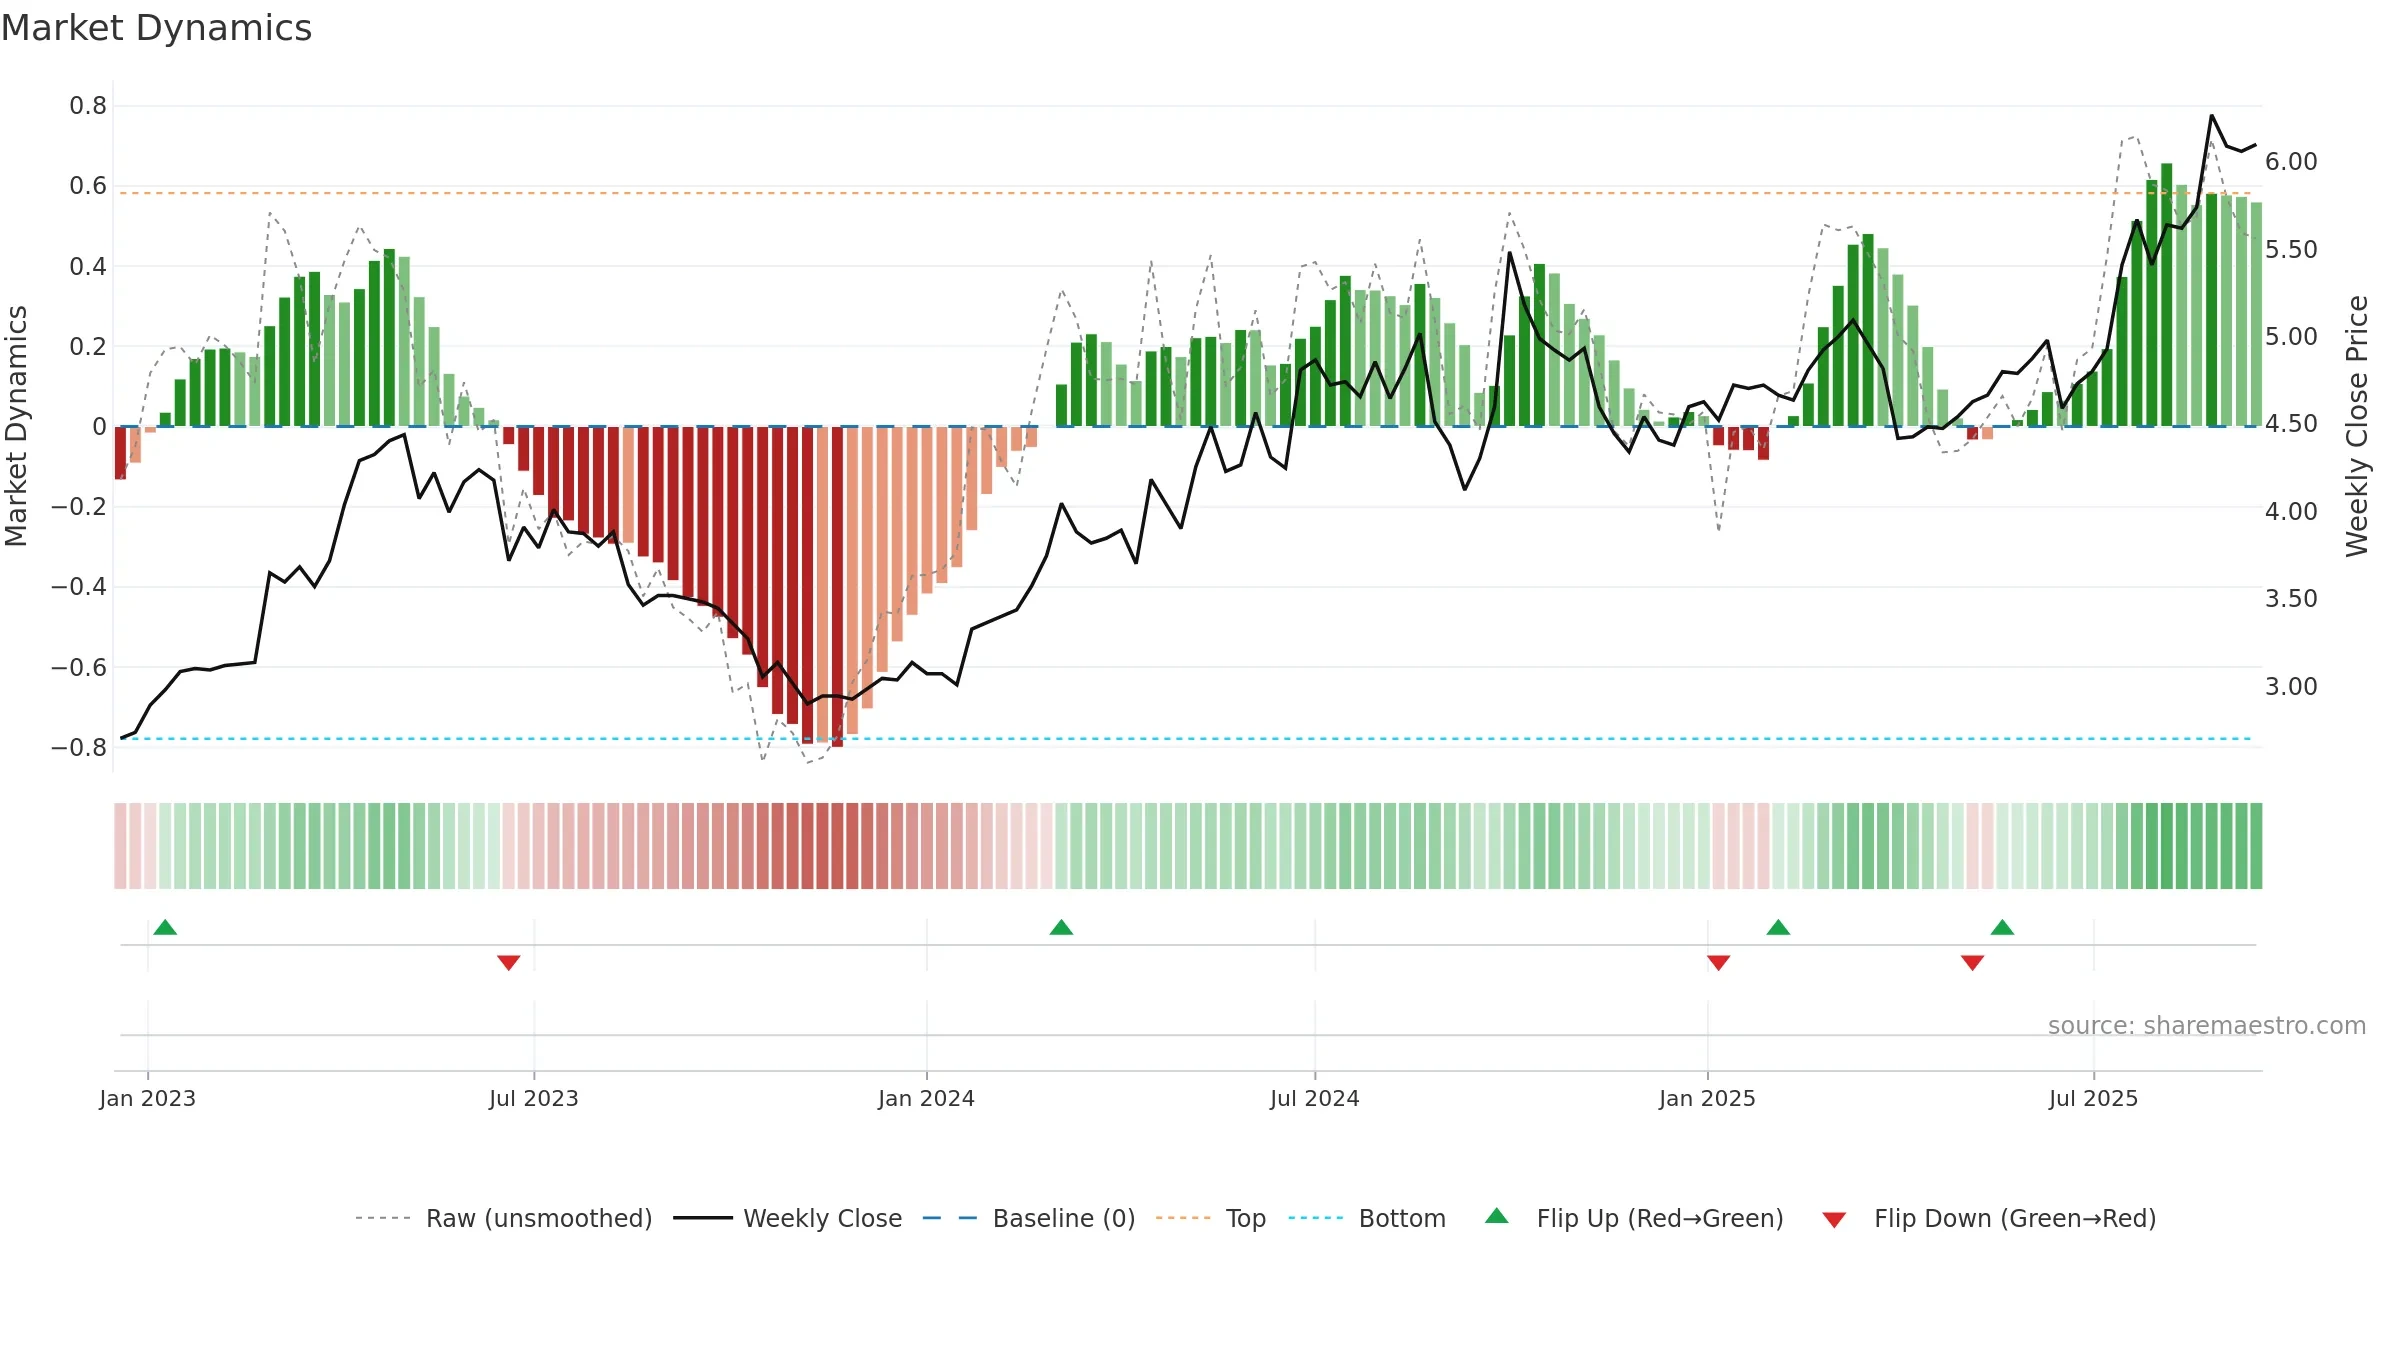The image size is (2400, 1350).
Task: Click the 3.50 price tick on right axis
Action: (x=2292, y=599)
